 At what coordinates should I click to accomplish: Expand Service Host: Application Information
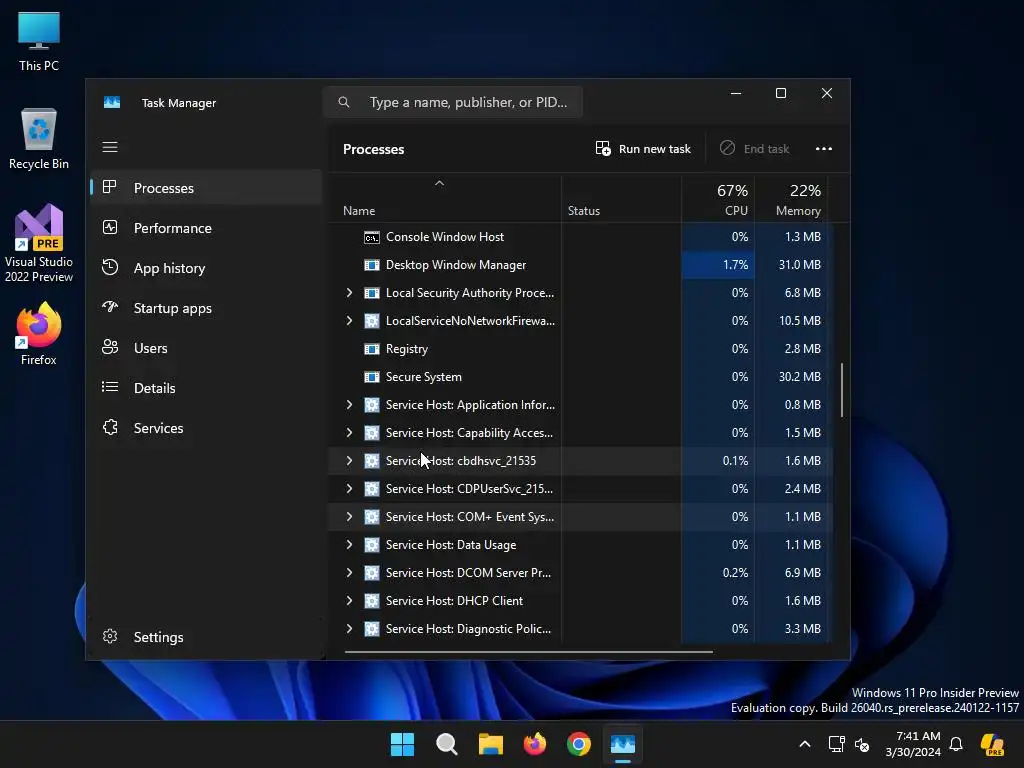point(349,405)
